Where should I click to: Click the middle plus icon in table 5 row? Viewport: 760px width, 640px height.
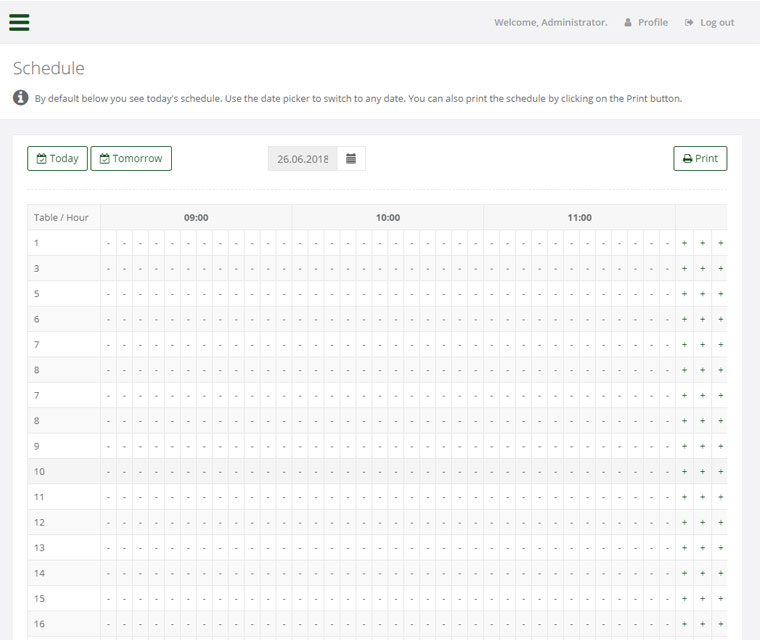702,294
